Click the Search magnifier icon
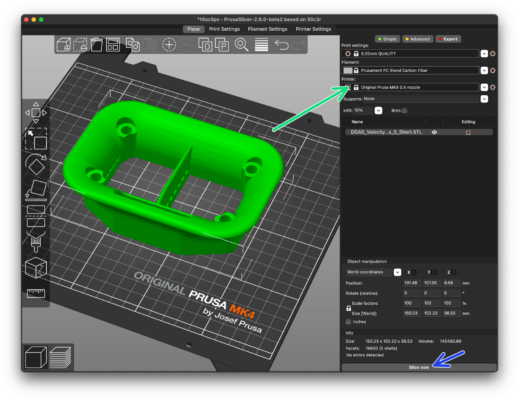519x400 pixels. 241,45
